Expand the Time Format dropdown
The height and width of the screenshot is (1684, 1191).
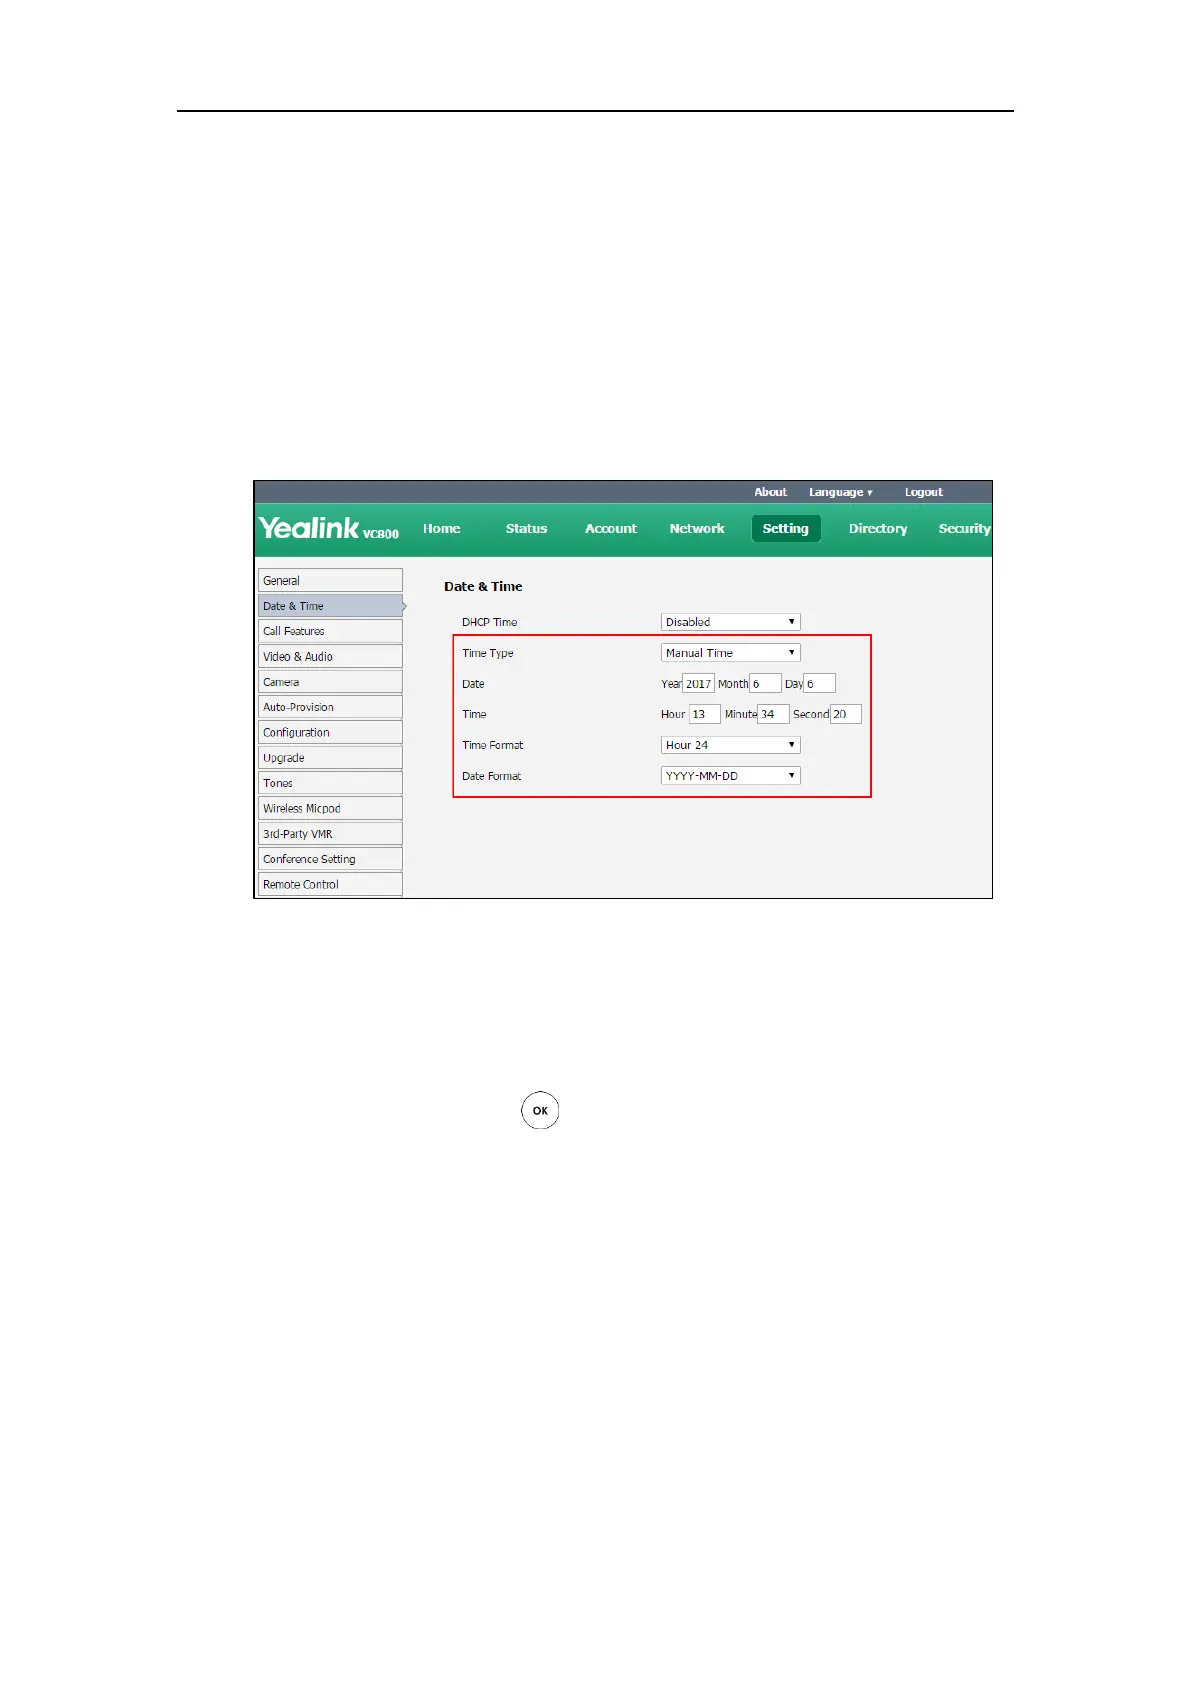click(731, 745)
